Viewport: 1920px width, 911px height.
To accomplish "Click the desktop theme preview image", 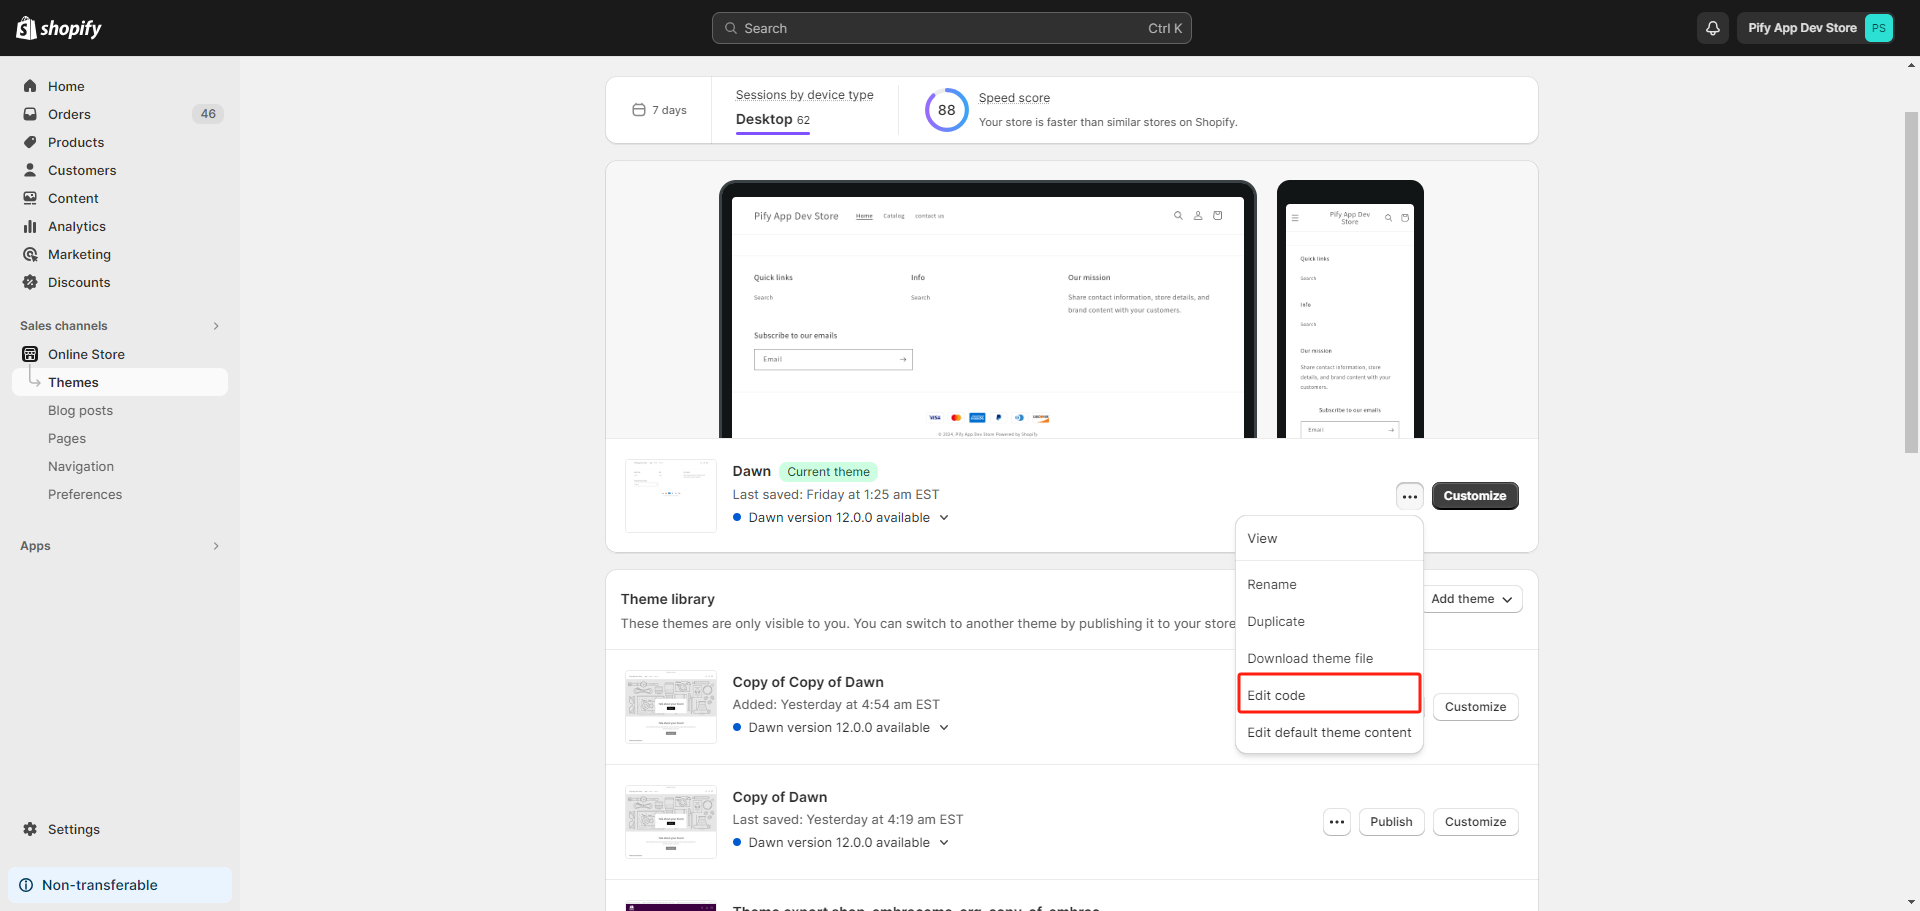I will click(x=988, y=310).
